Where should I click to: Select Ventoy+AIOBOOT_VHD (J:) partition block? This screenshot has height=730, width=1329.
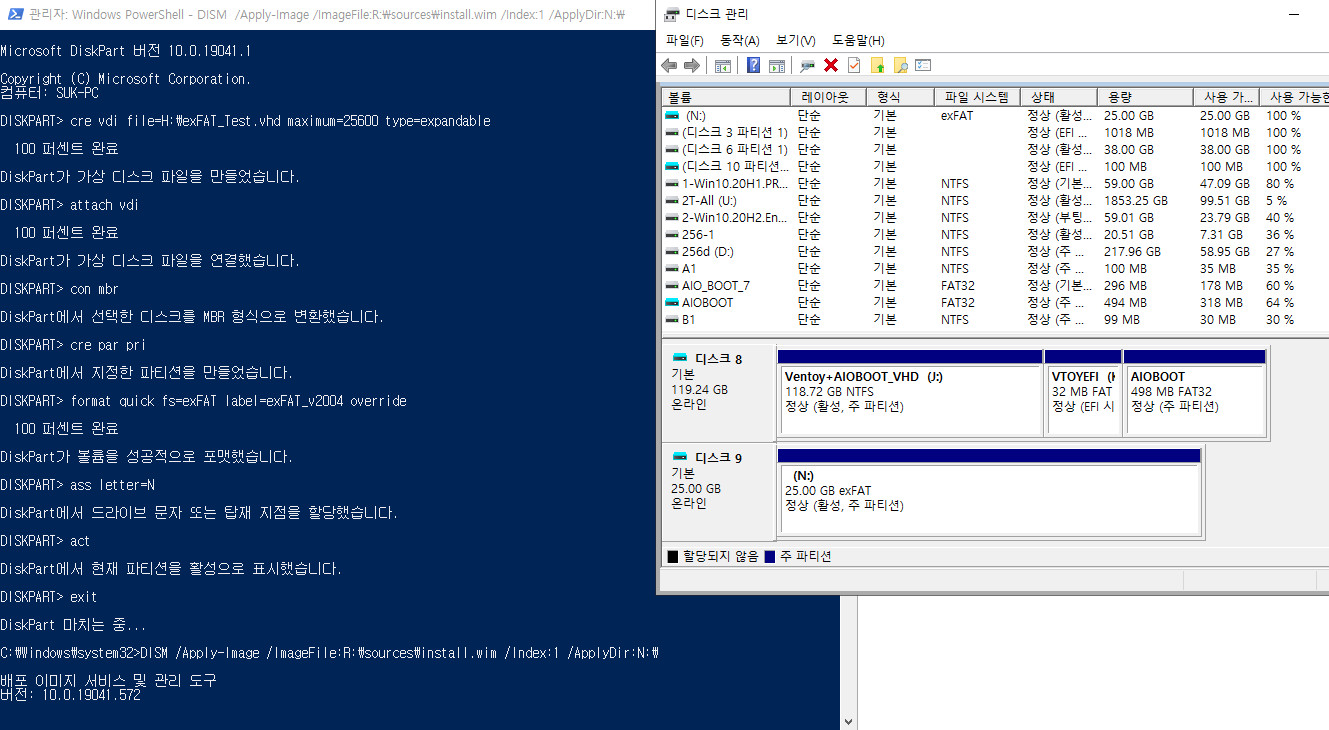click(x=909, y=392)
